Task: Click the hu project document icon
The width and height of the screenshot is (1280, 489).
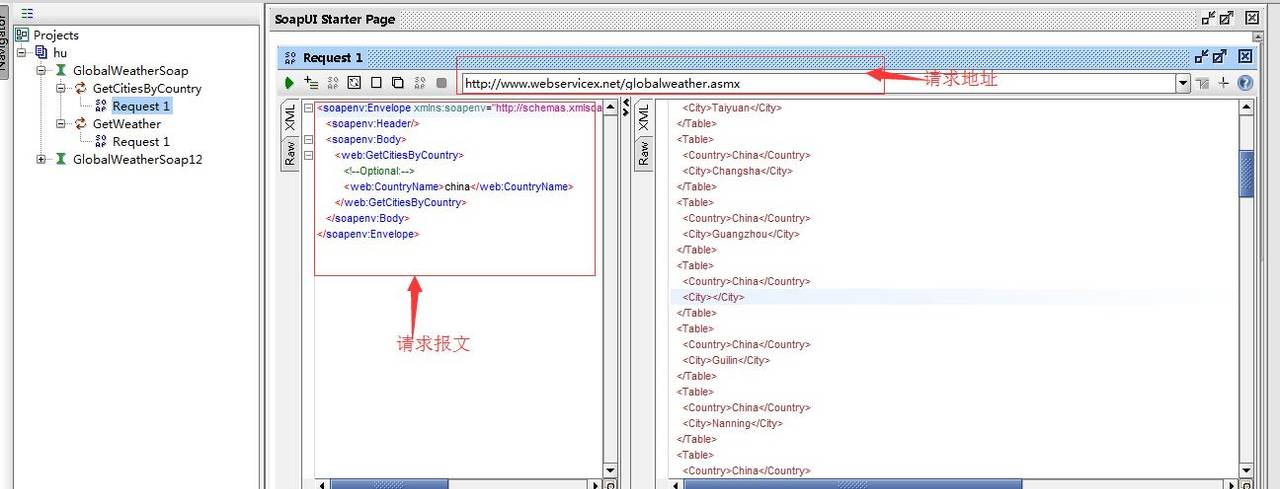Action: (x=41, y=53)
